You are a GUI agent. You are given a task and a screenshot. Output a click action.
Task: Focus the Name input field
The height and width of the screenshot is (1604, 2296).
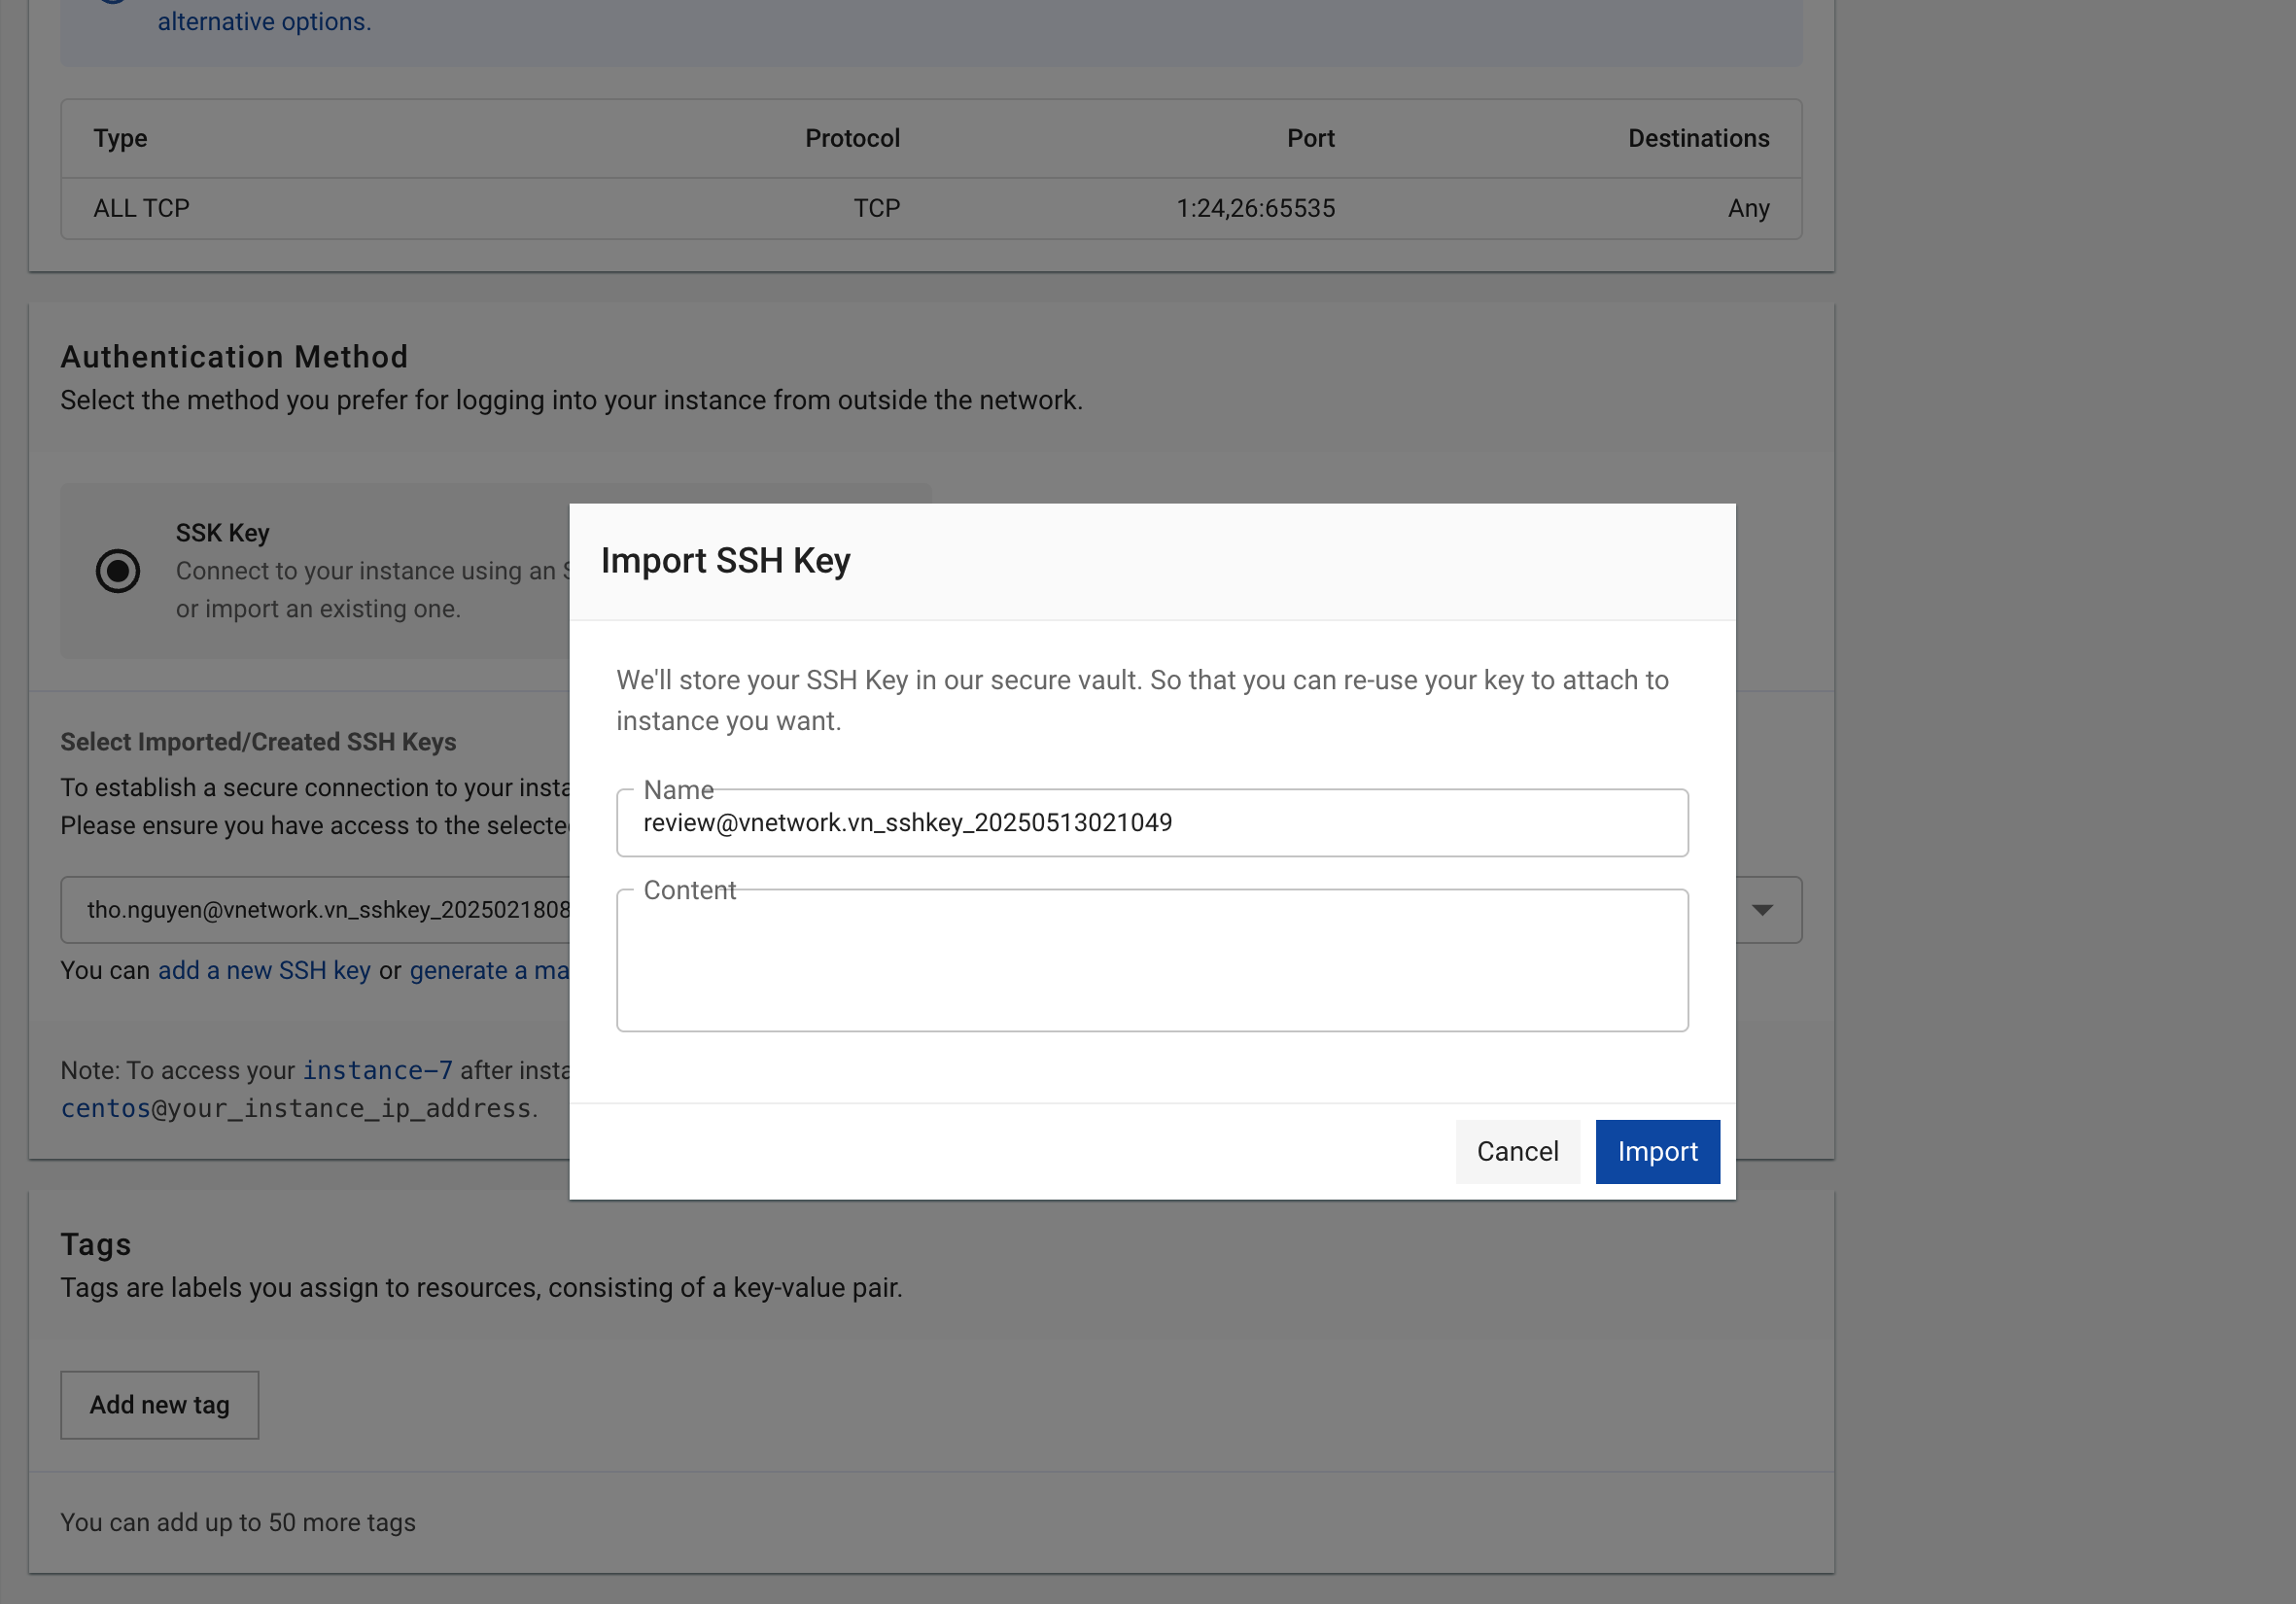coord(1152,822)
